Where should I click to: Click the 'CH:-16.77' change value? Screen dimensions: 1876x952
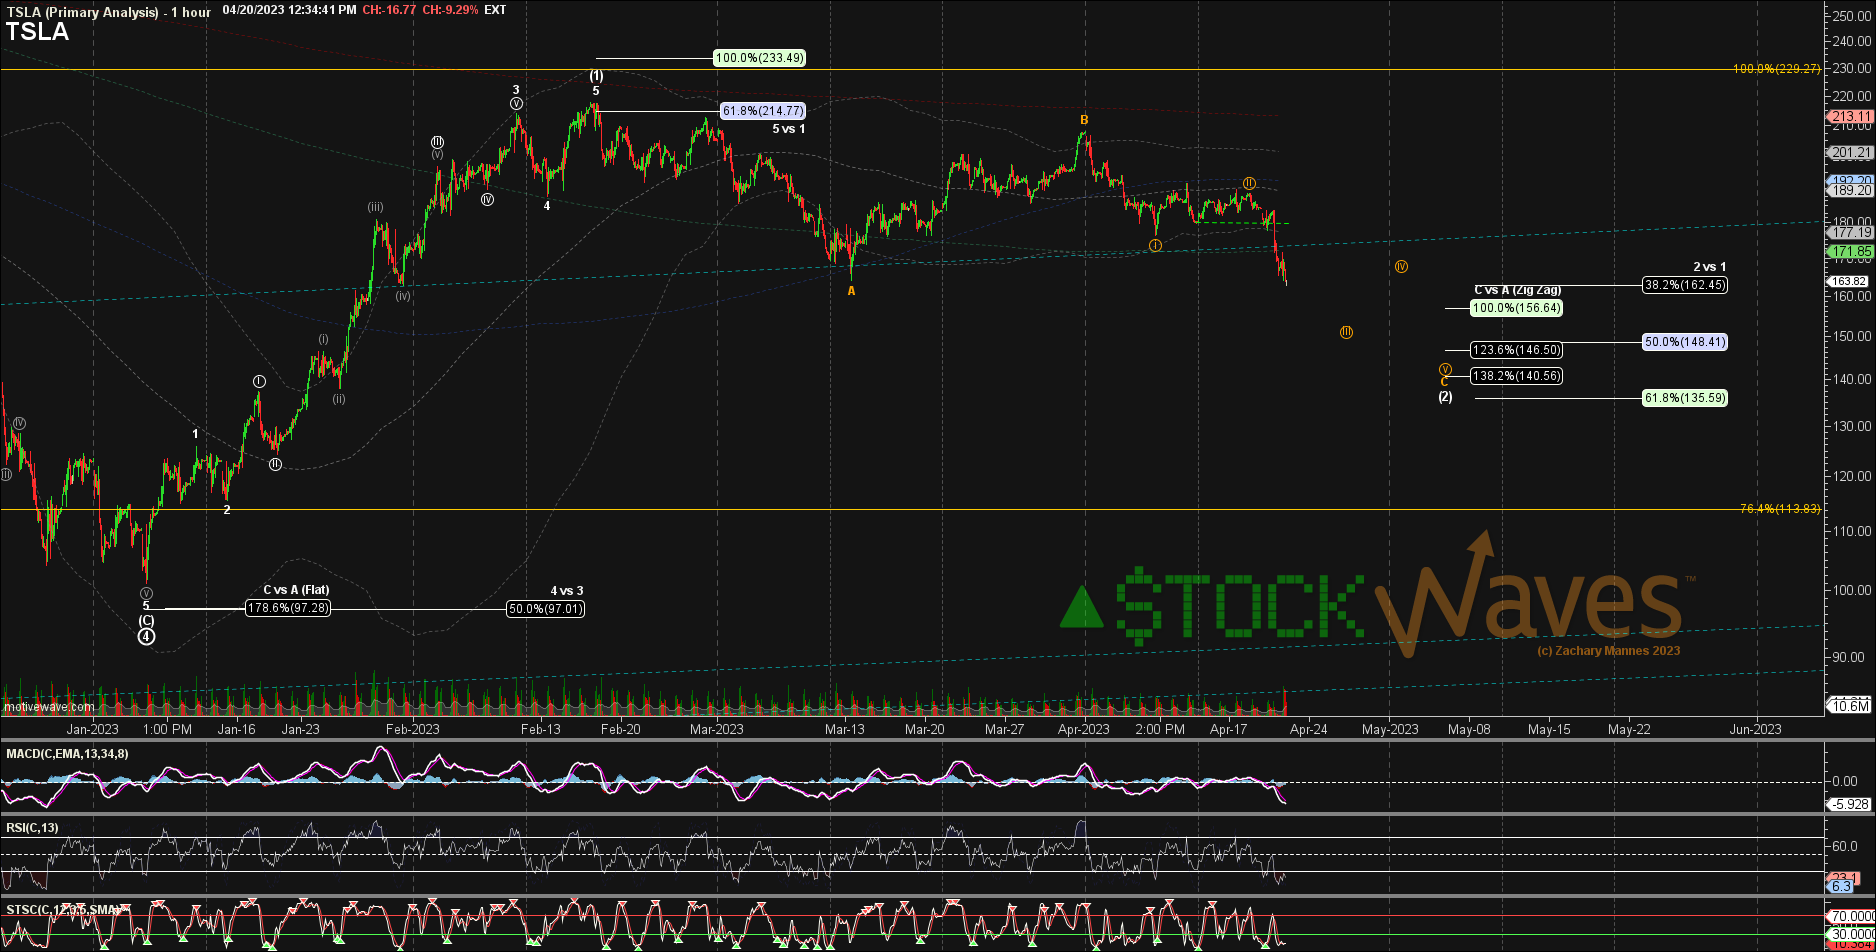(x=389, y=10)
